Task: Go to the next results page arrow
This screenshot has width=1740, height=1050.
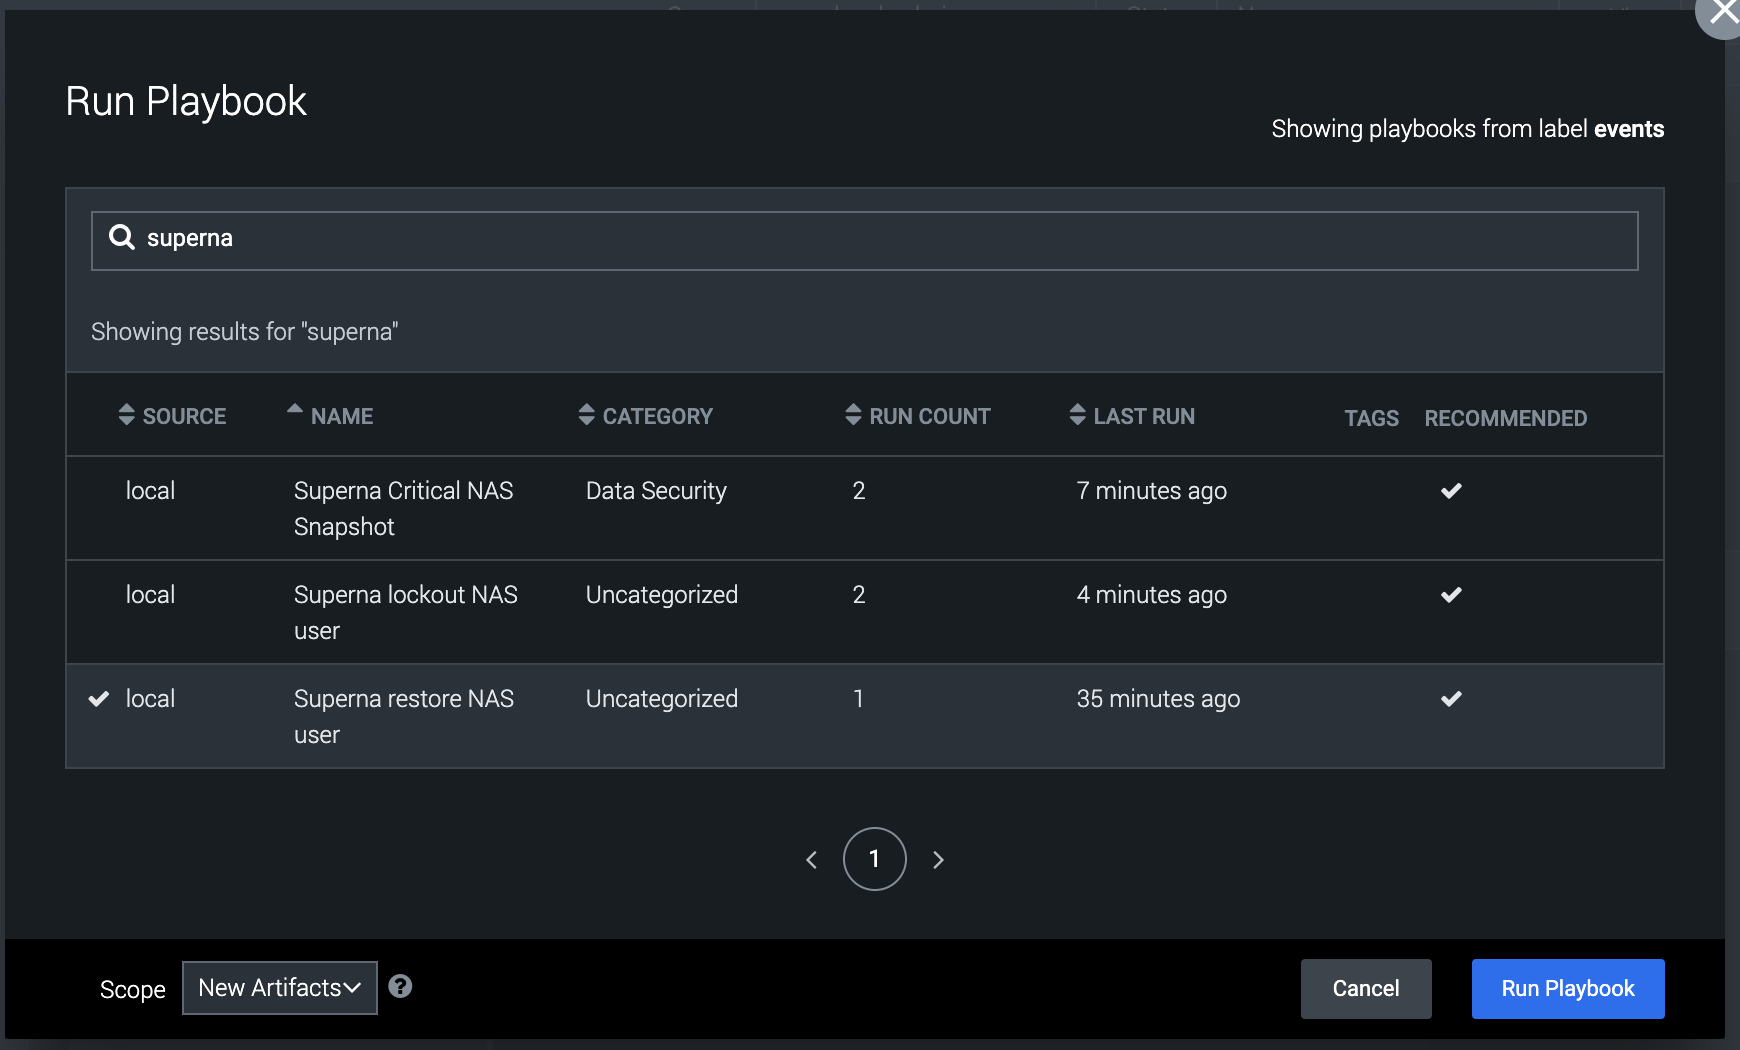Action: point(938,860)
